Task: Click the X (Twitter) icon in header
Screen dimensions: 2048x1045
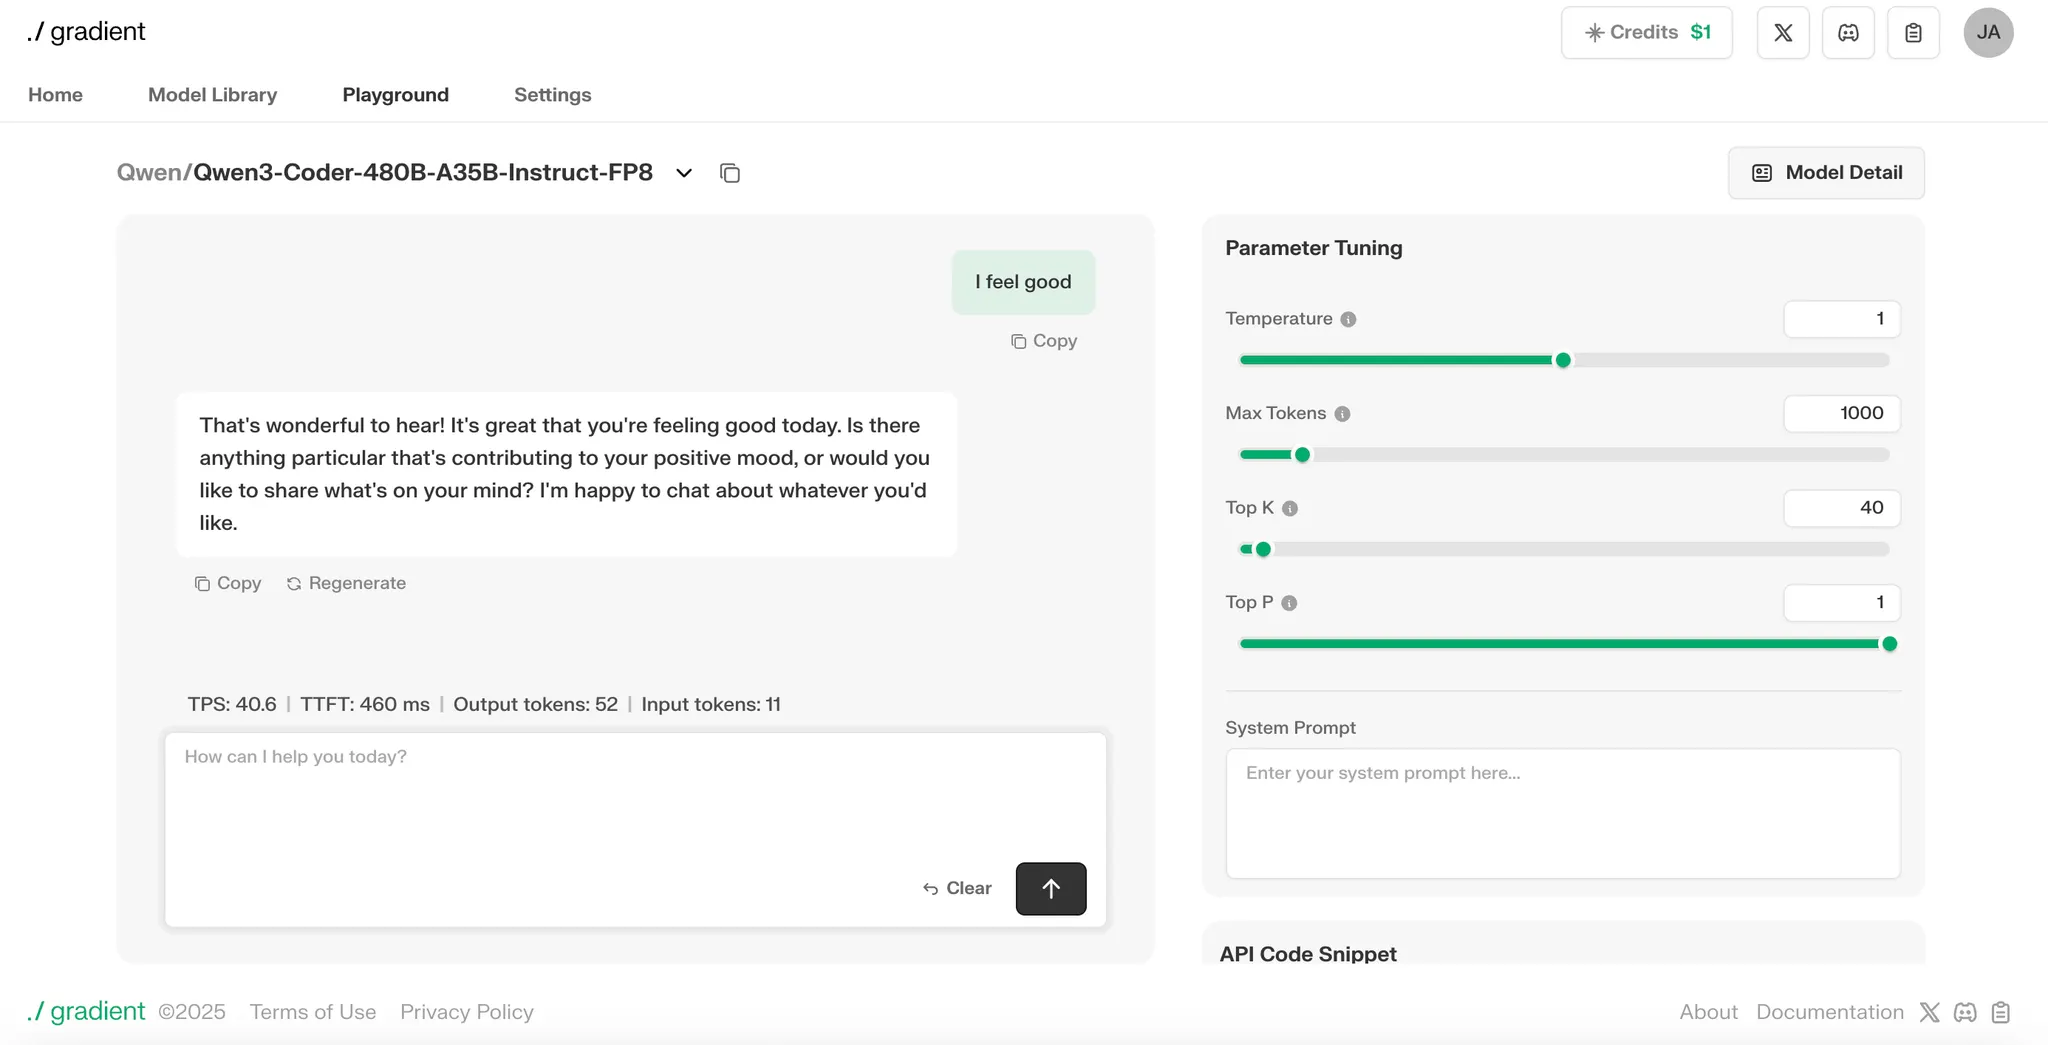Action: point(1783,33)
